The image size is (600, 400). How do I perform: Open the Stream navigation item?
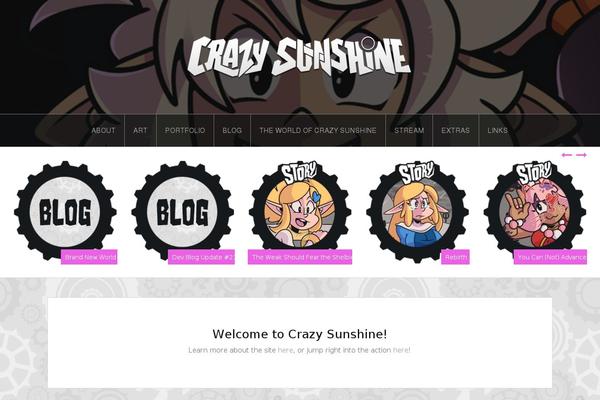[409, 130]
